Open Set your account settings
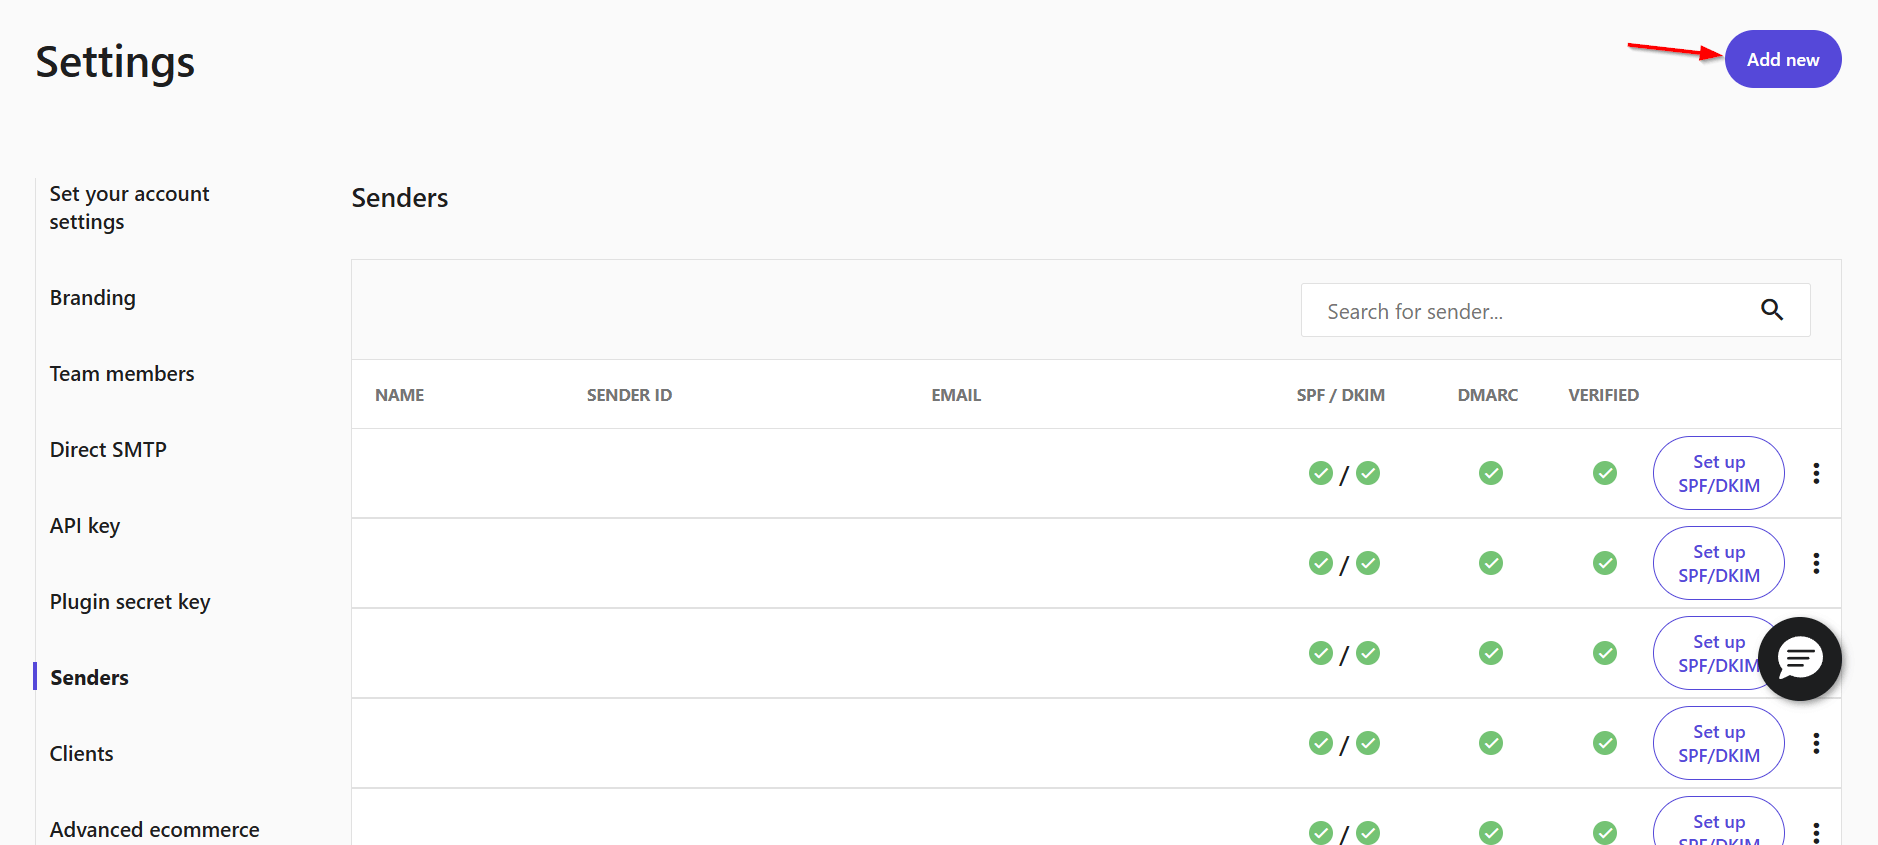 [x=130, y=208]
